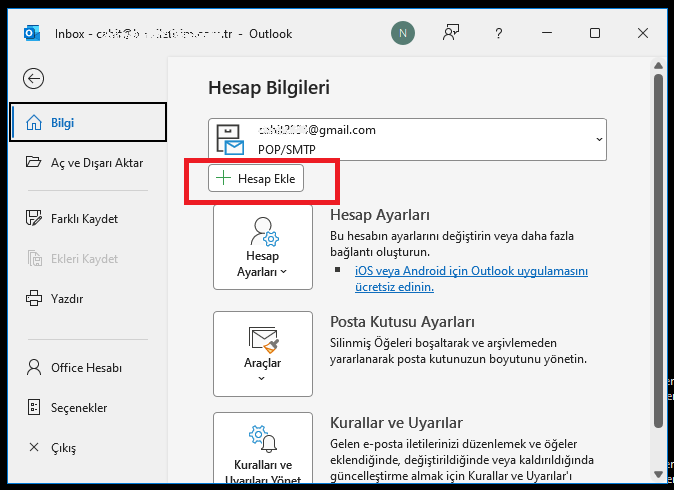This screenshot has width=674, height=490.
Task: Click the Hesap Ayarları section heading
Action: point(380,214)
